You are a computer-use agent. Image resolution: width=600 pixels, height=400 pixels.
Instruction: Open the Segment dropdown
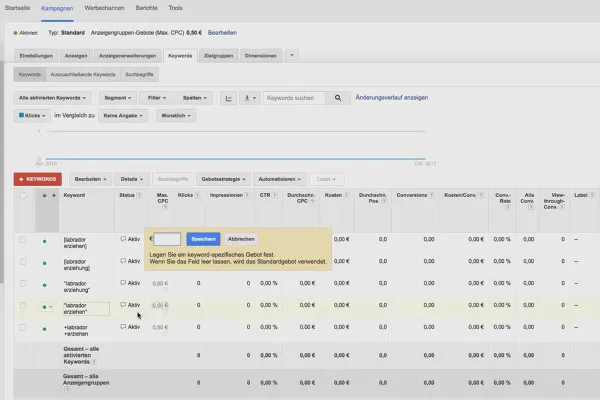tap(118, 98)
